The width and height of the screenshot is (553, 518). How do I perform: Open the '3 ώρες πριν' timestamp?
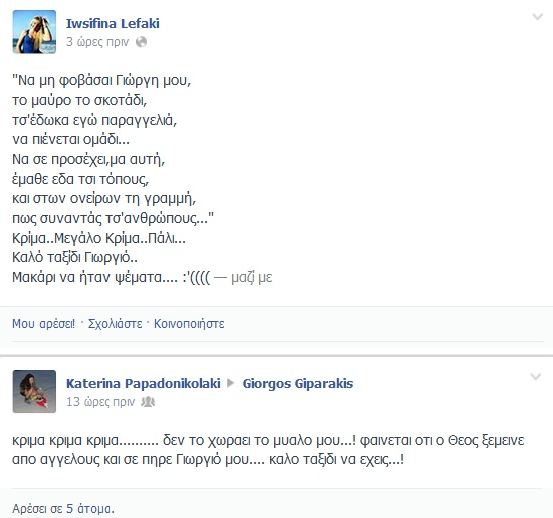click(x=97, y=42)
